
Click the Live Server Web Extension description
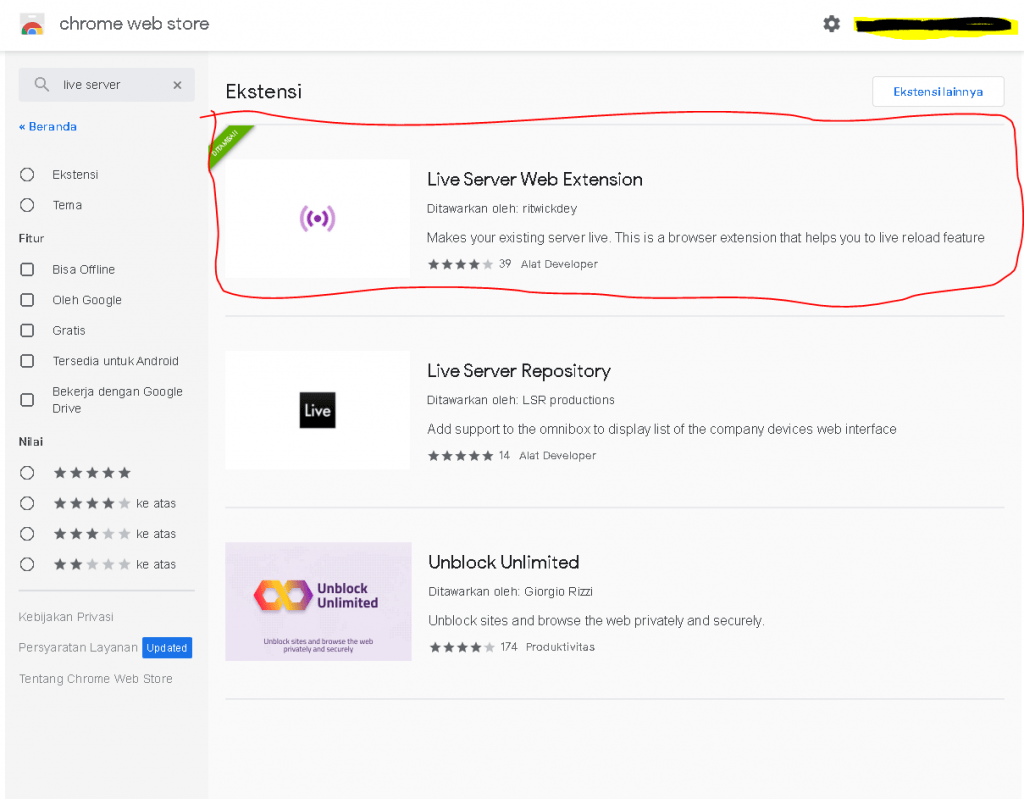click(705, 238)
